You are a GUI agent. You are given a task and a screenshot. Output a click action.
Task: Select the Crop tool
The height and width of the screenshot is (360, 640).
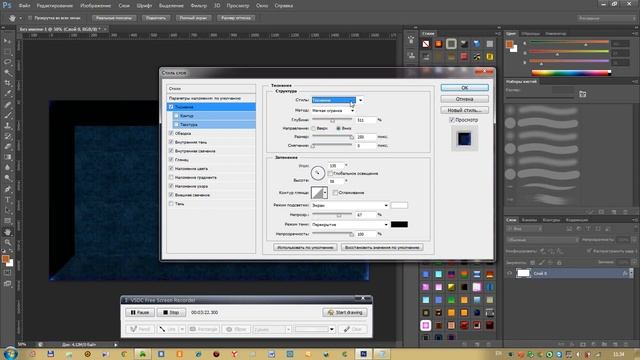[x=7, y=83]
